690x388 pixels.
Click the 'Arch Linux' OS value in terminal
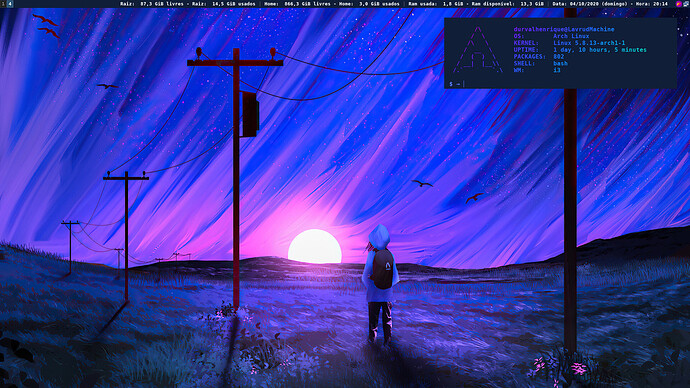pyautogui.click(x=571, y=36)
